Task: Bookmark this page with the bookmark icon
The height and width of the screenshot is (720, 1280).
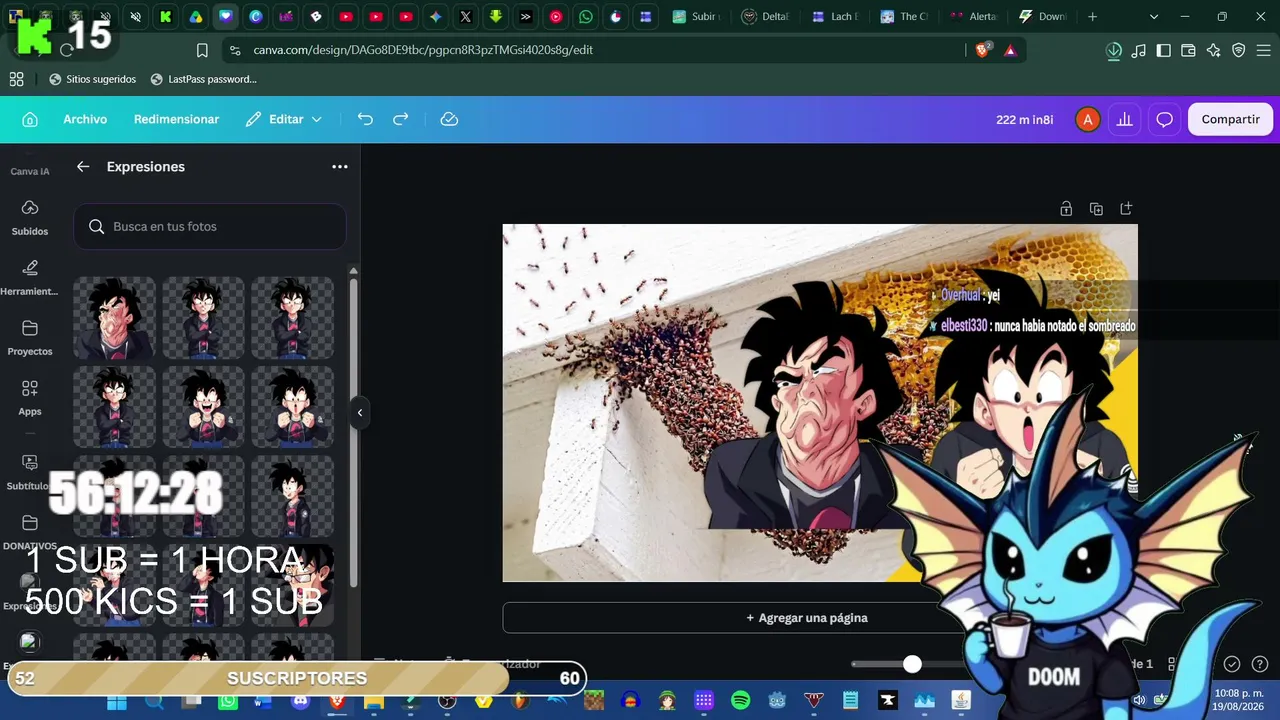Action: 202,50
